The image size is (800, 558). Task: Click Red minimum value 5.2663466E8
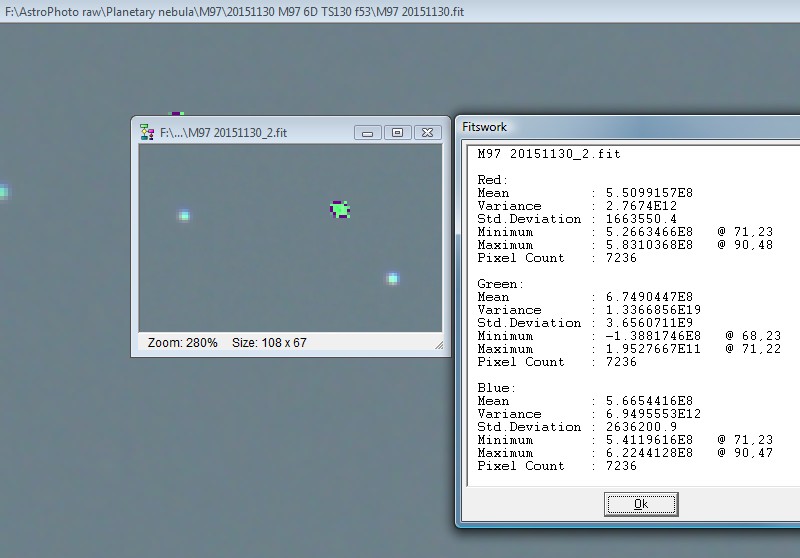[x=649, y=232]
